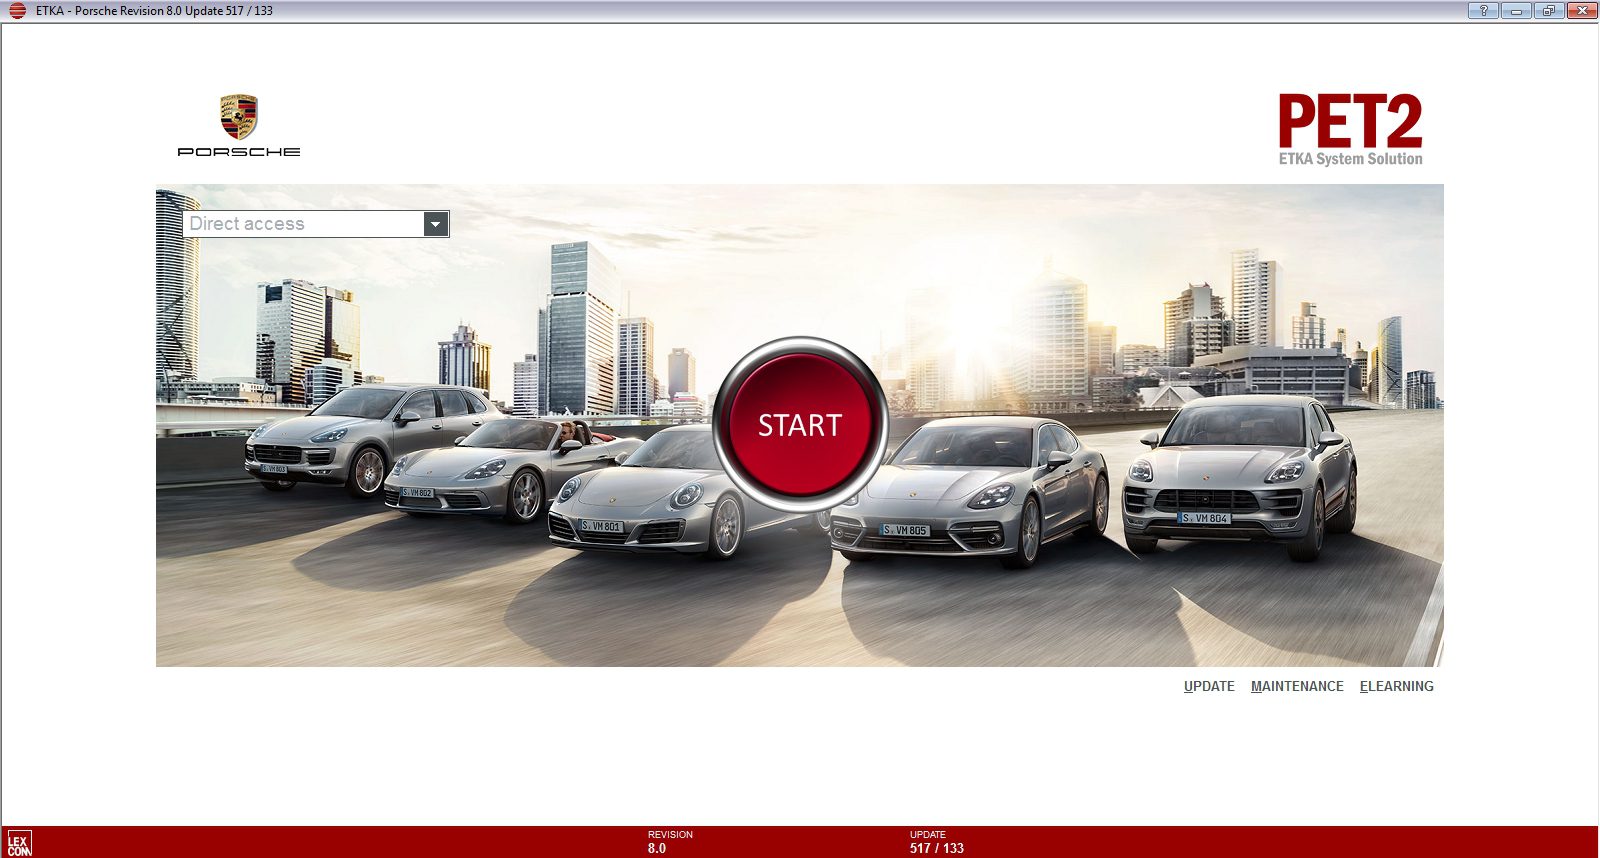Open the Direct access dropdown arrow
The width and height of the screenshot is (1600, 858).
(435, 224)
